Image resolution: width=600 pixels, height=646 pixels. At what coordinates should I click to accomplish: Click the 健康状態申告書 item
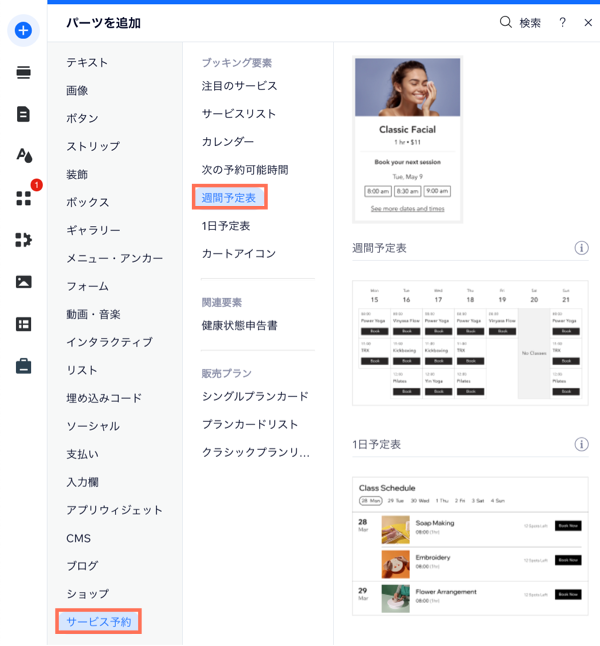tap(240, 326)
